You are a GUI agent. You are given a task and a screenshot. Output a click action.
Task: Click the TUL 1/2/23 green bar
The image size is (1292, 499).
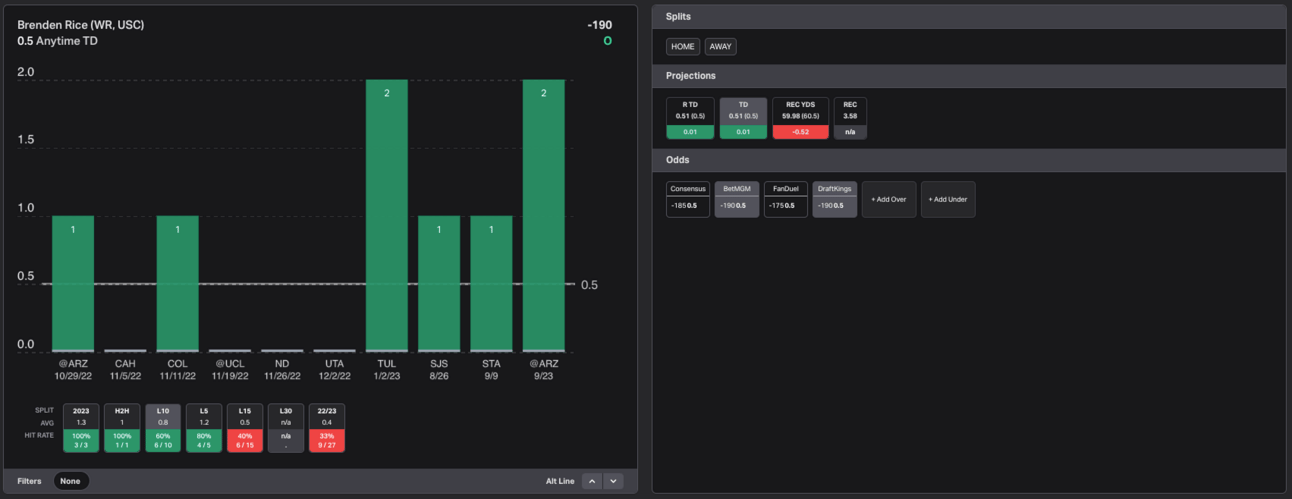[386, 215]
